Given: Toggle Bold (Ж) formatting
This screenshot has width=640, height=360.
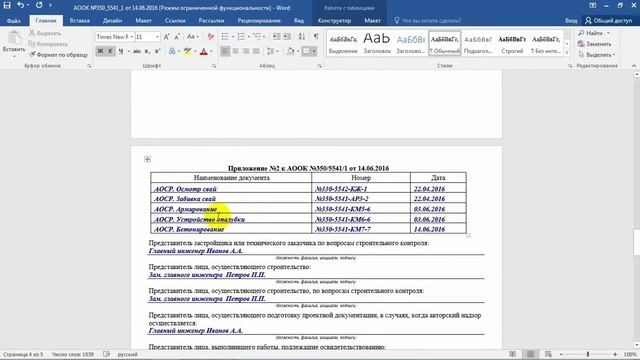Looking at the screenshot, I should click(x=100, y=51).
